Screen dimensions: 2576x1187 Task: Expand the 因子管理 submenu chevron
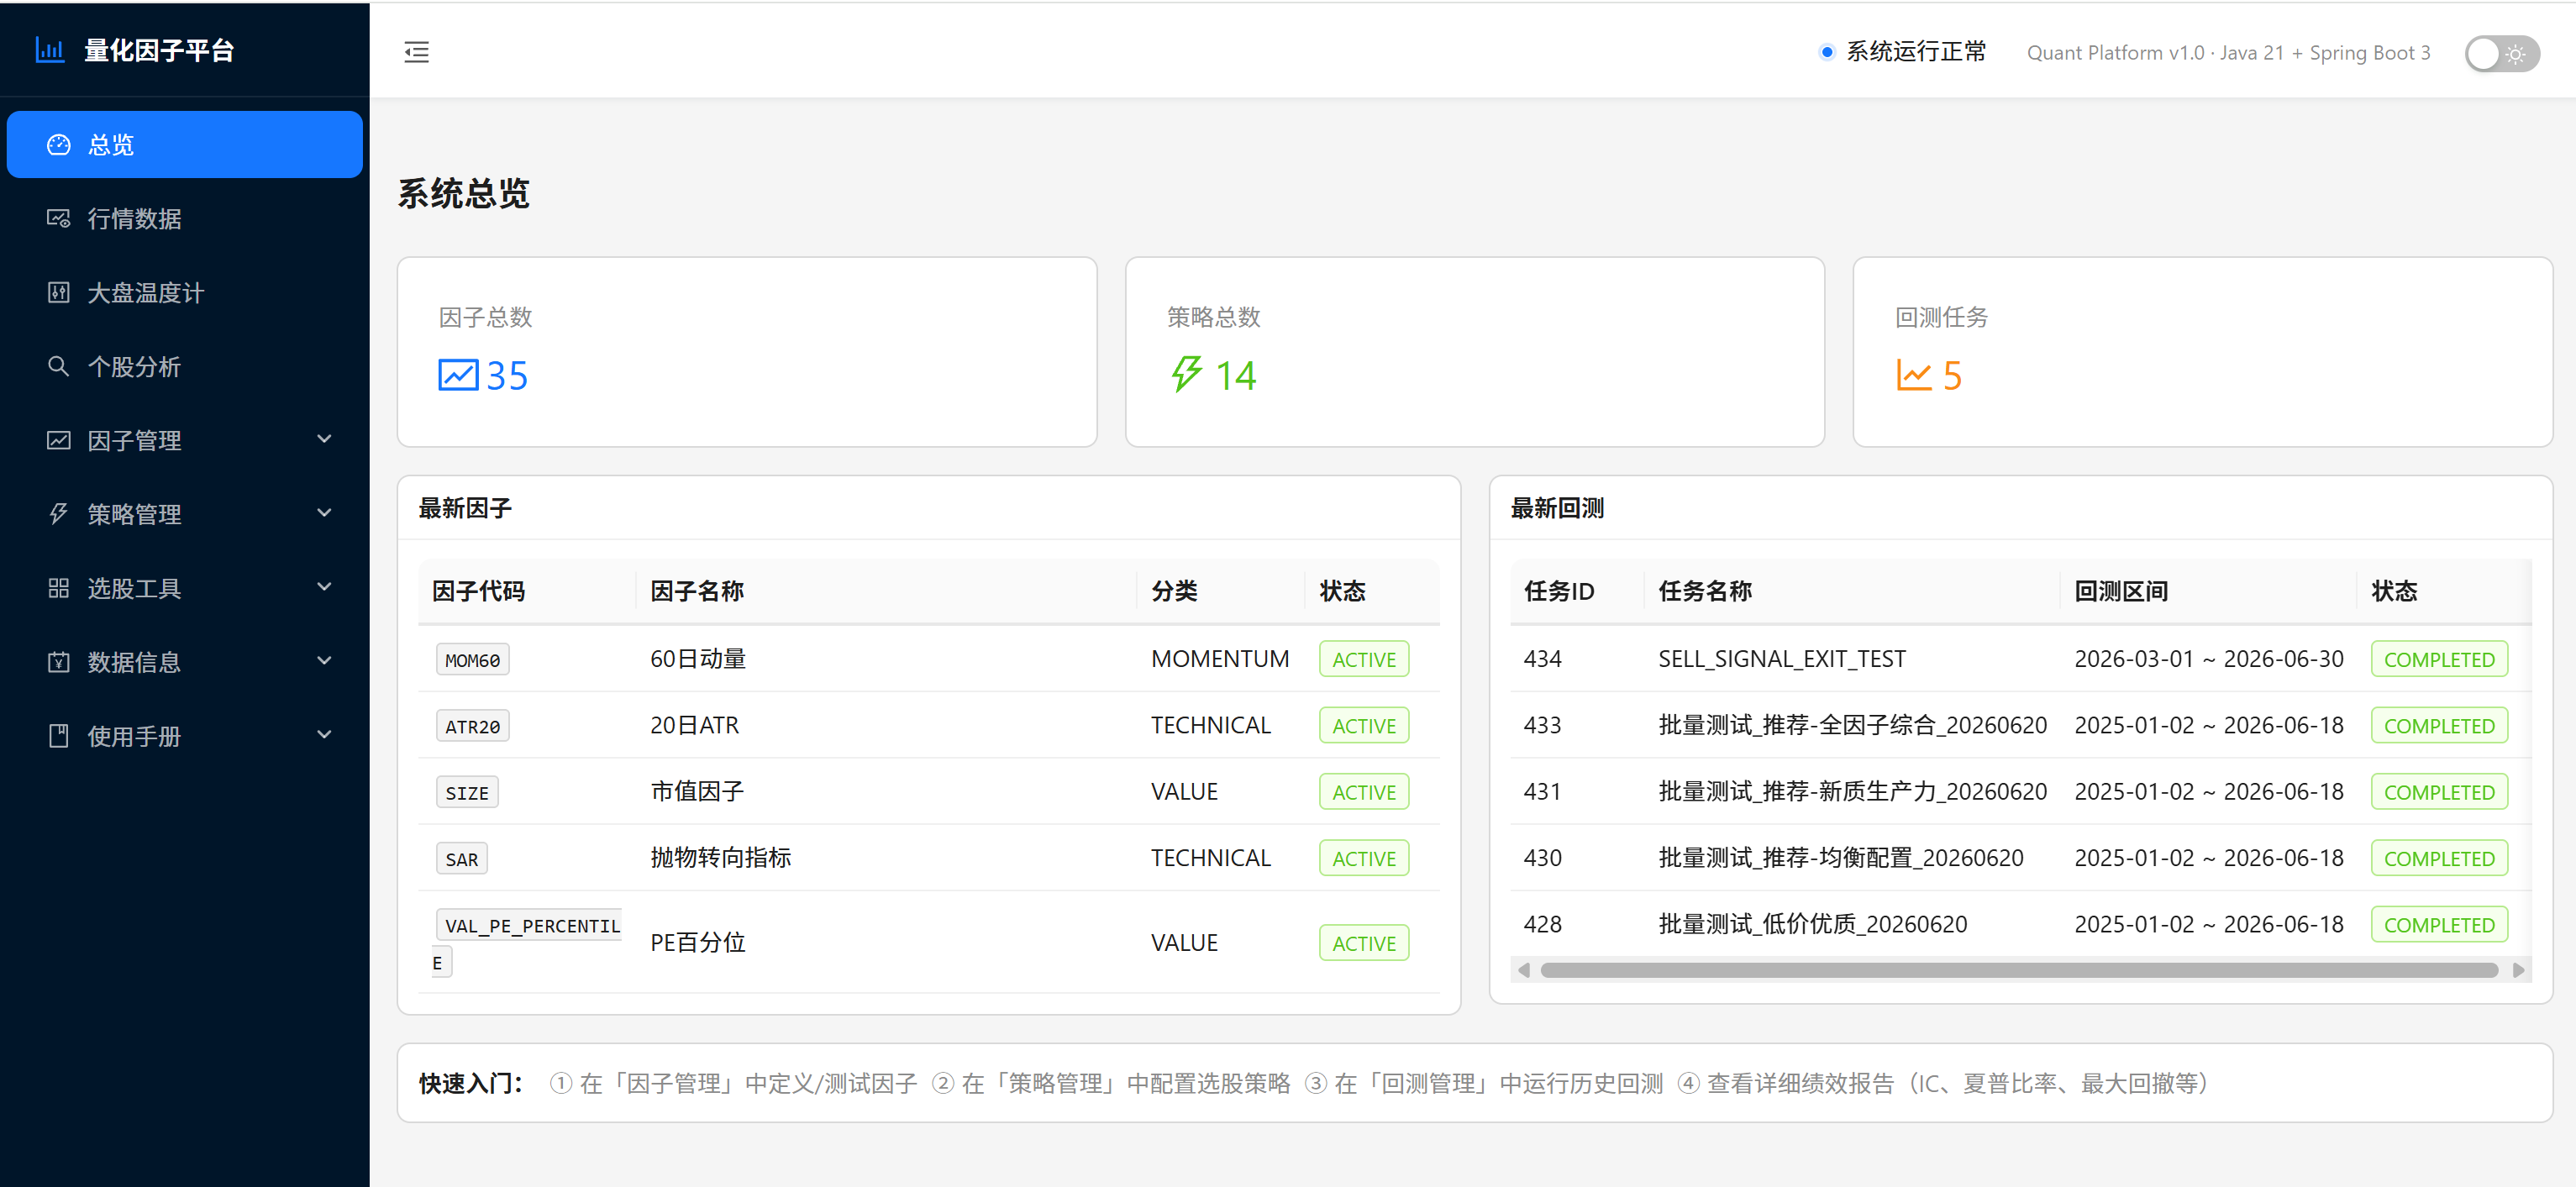tap(324, 439)
